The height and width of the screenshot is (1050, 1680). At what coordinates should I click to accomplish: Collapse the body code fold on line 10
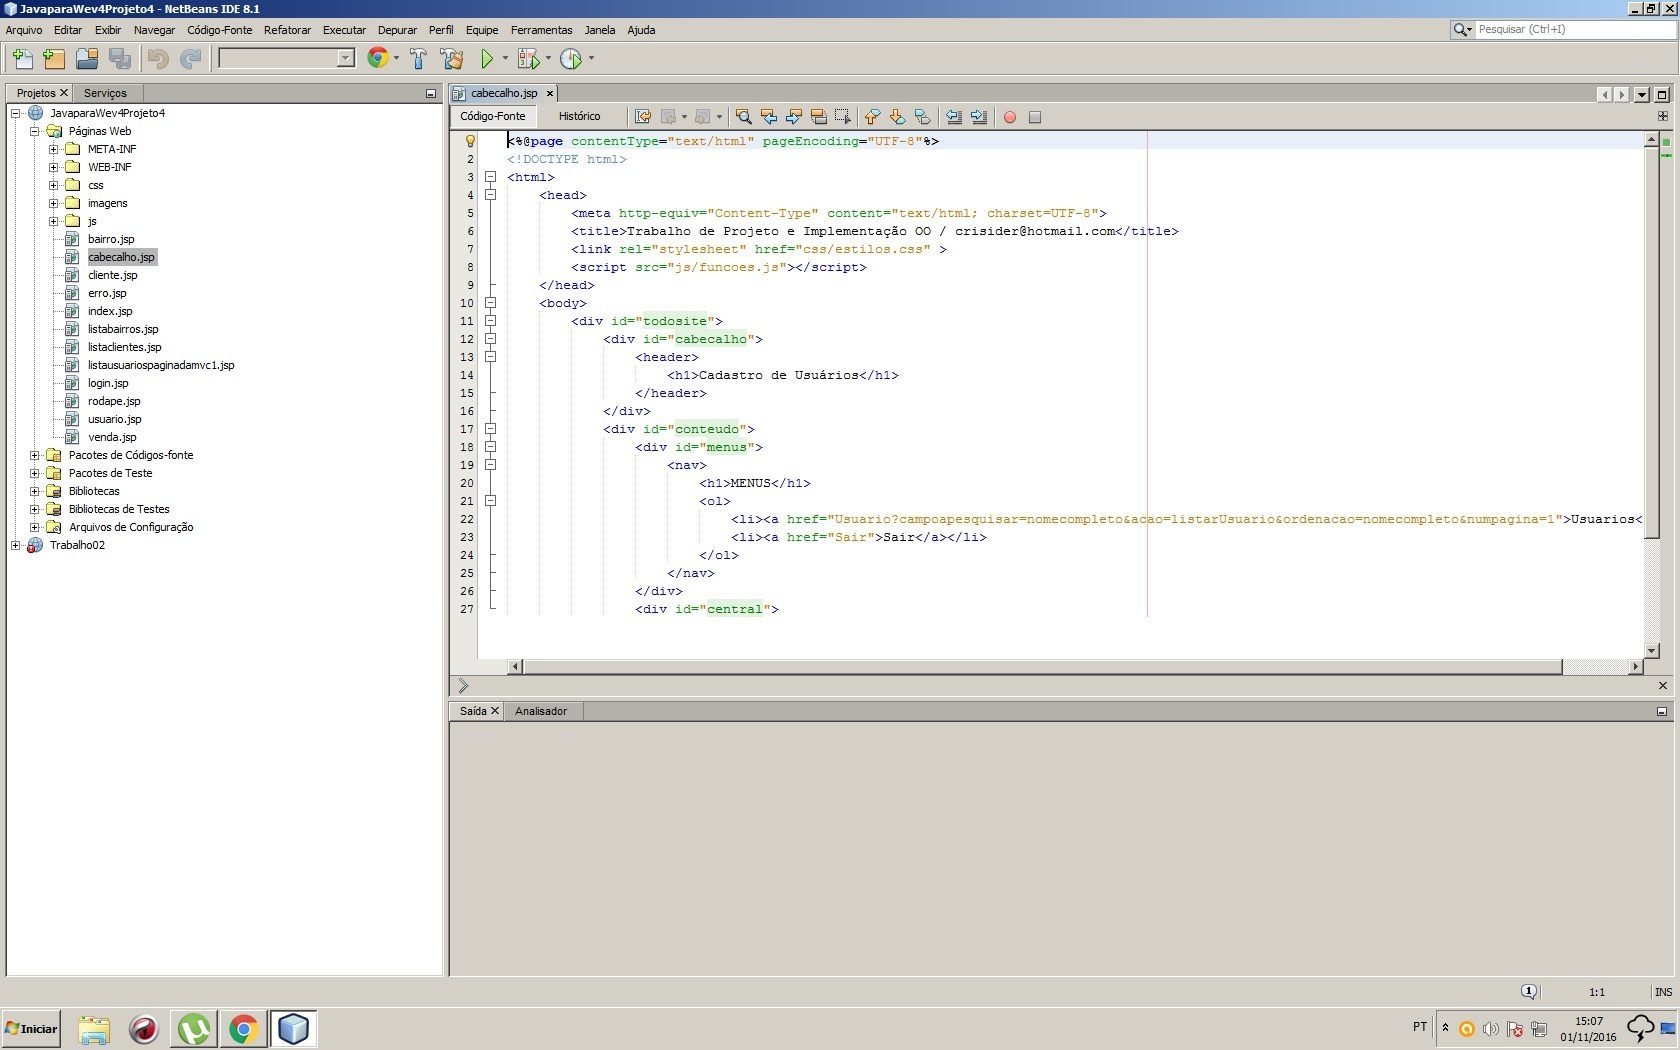pos(491,303)
